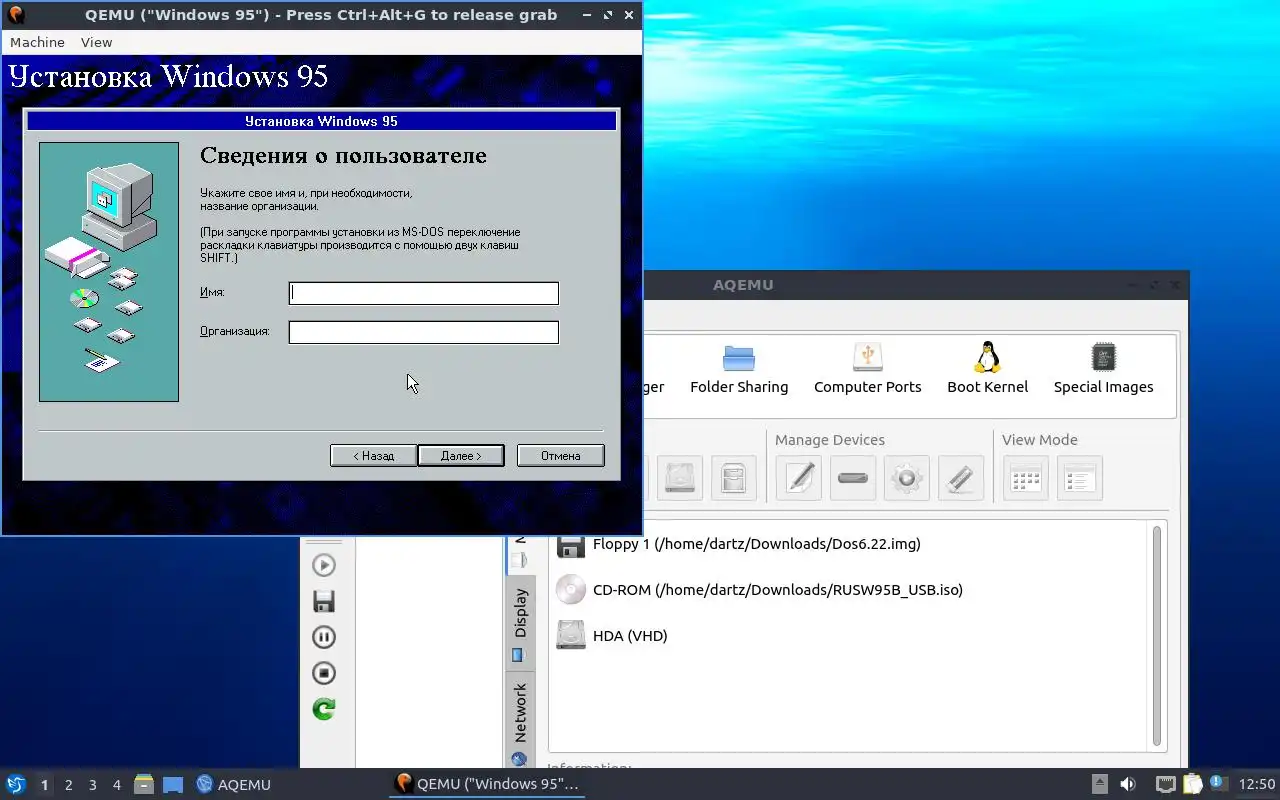Open the Display vertical tab in AQEMU
Screen dimensions: 1280x800
click(x=520, y=622)
